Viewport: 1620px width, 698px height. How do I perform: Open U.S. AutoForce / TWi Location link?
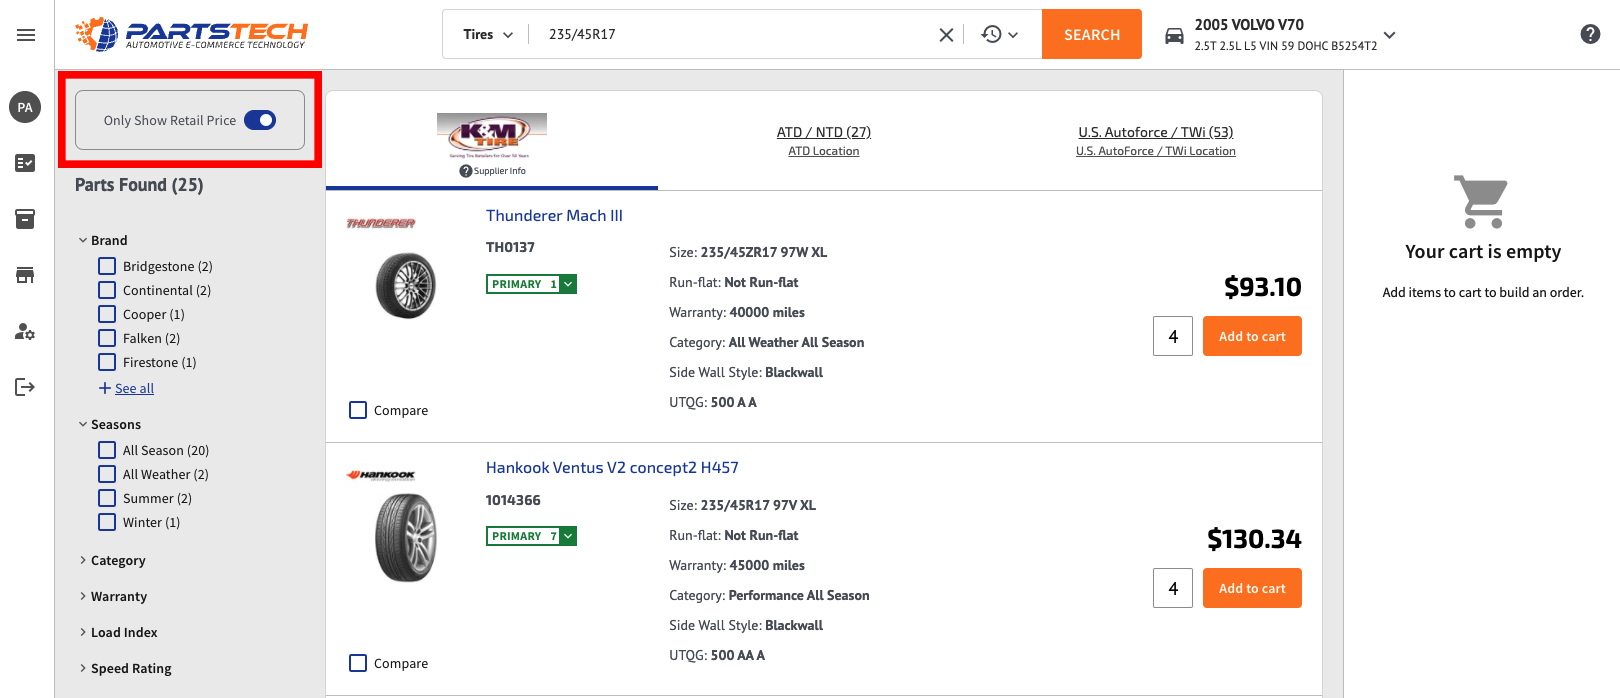click(x=1156, y=151)
